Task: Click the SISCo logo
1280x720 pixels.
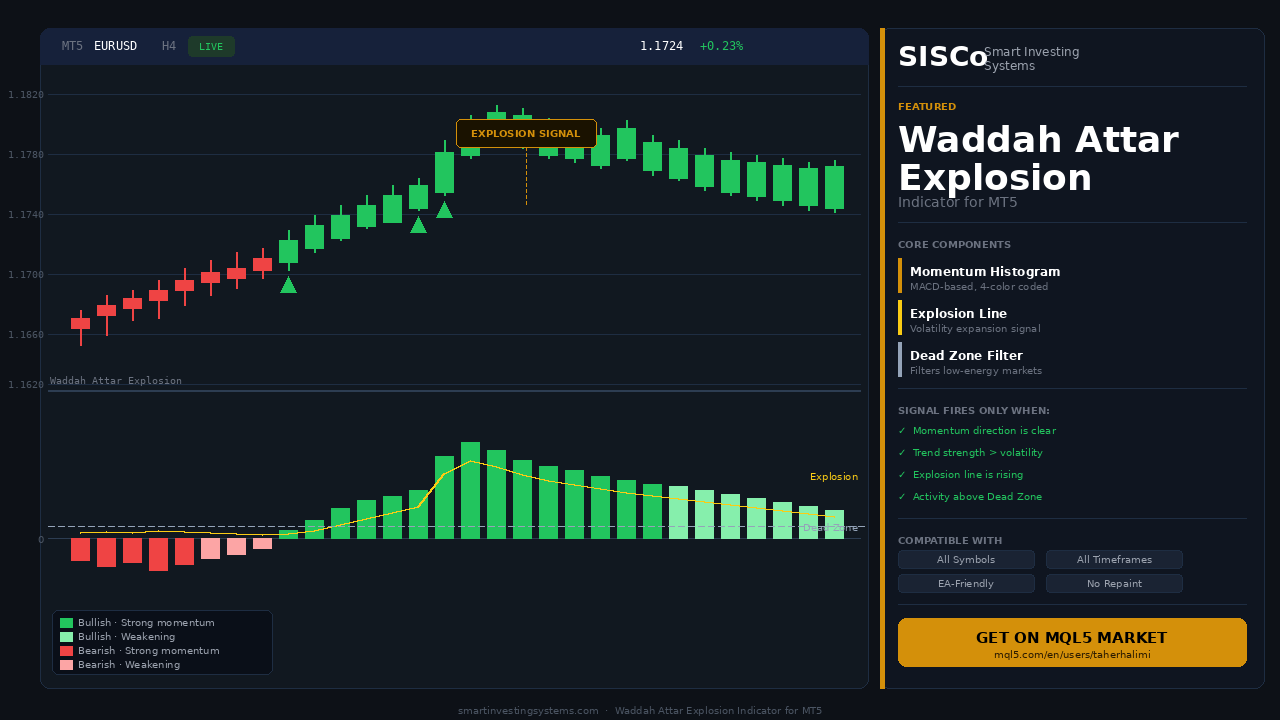Action: point(942,58)
